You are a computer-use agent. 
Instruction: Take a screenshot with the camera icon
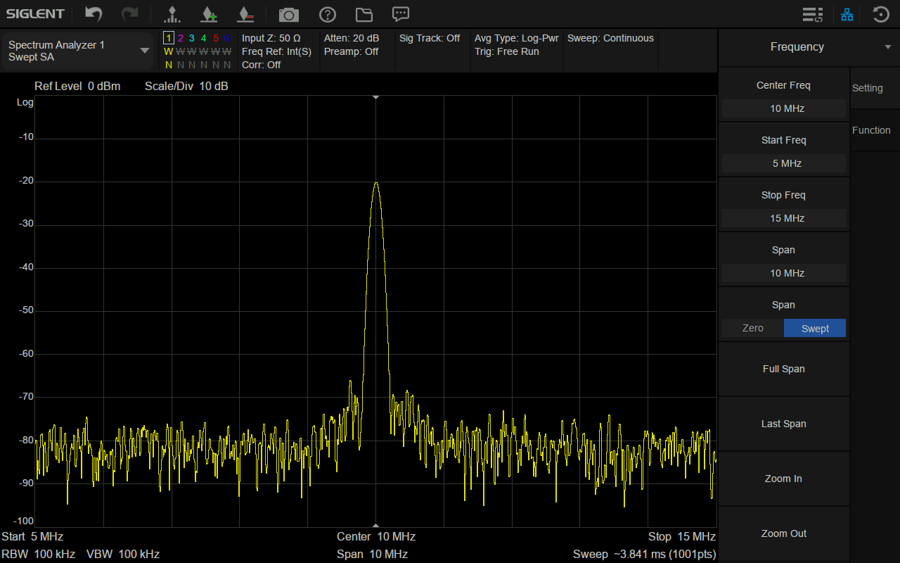pos(289,14)
